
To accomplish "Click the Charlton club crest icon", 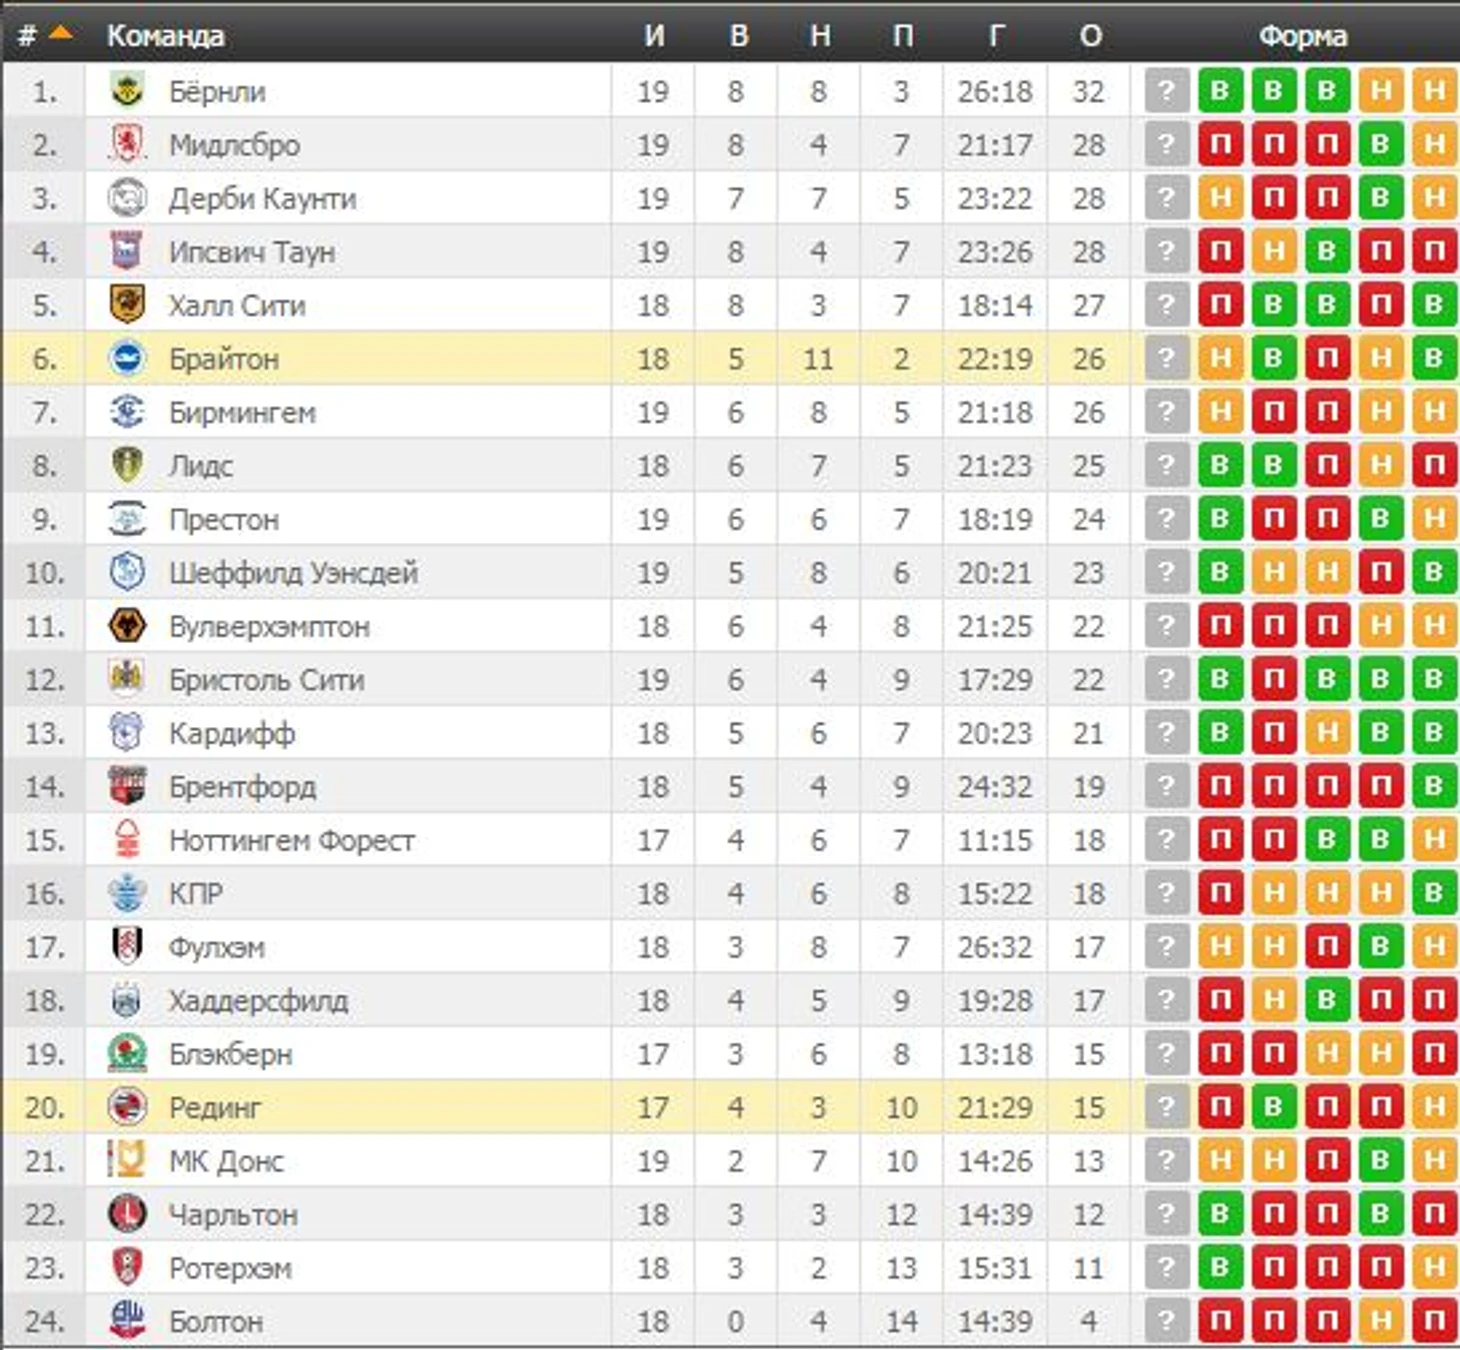I will pyautogui.click(x=127, y=1214).
